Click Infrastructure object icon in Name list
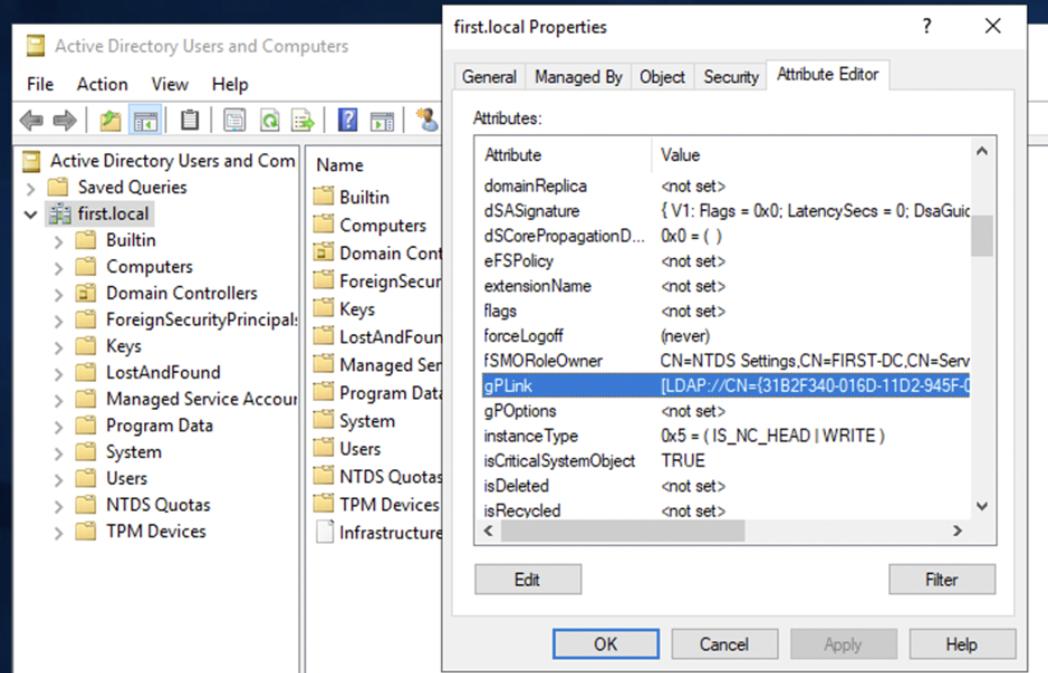The image size is (1048, 673). coord(325,532)
